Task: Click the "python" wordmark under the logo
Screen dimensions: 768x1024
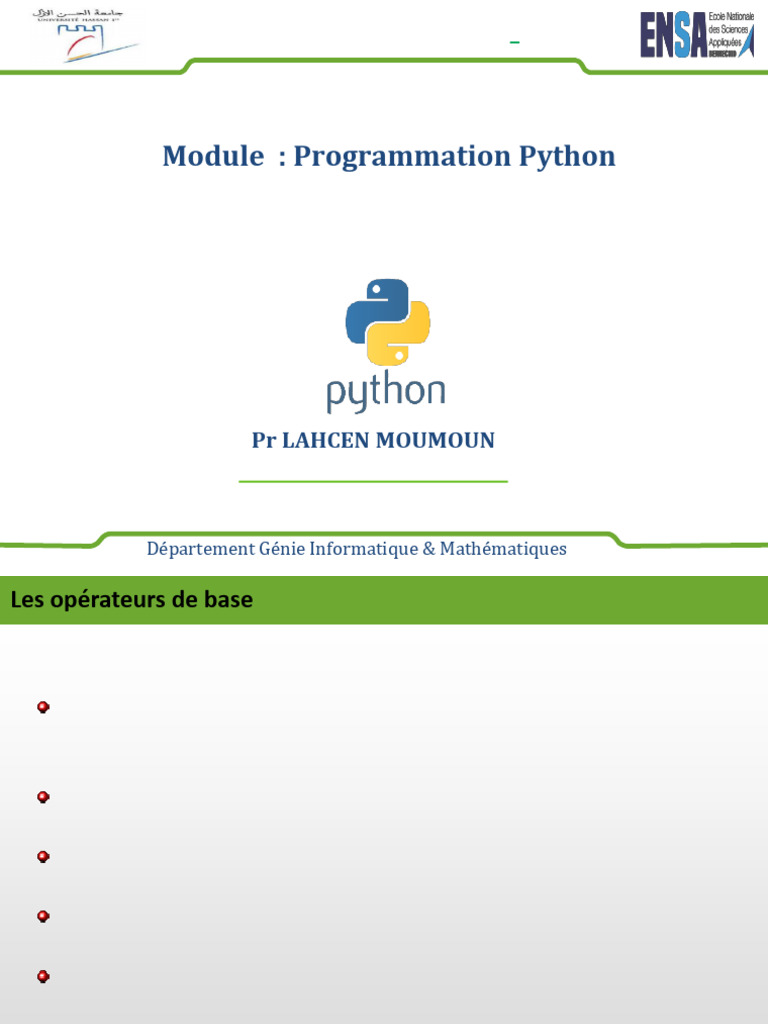Action: (x=386, y=391)
